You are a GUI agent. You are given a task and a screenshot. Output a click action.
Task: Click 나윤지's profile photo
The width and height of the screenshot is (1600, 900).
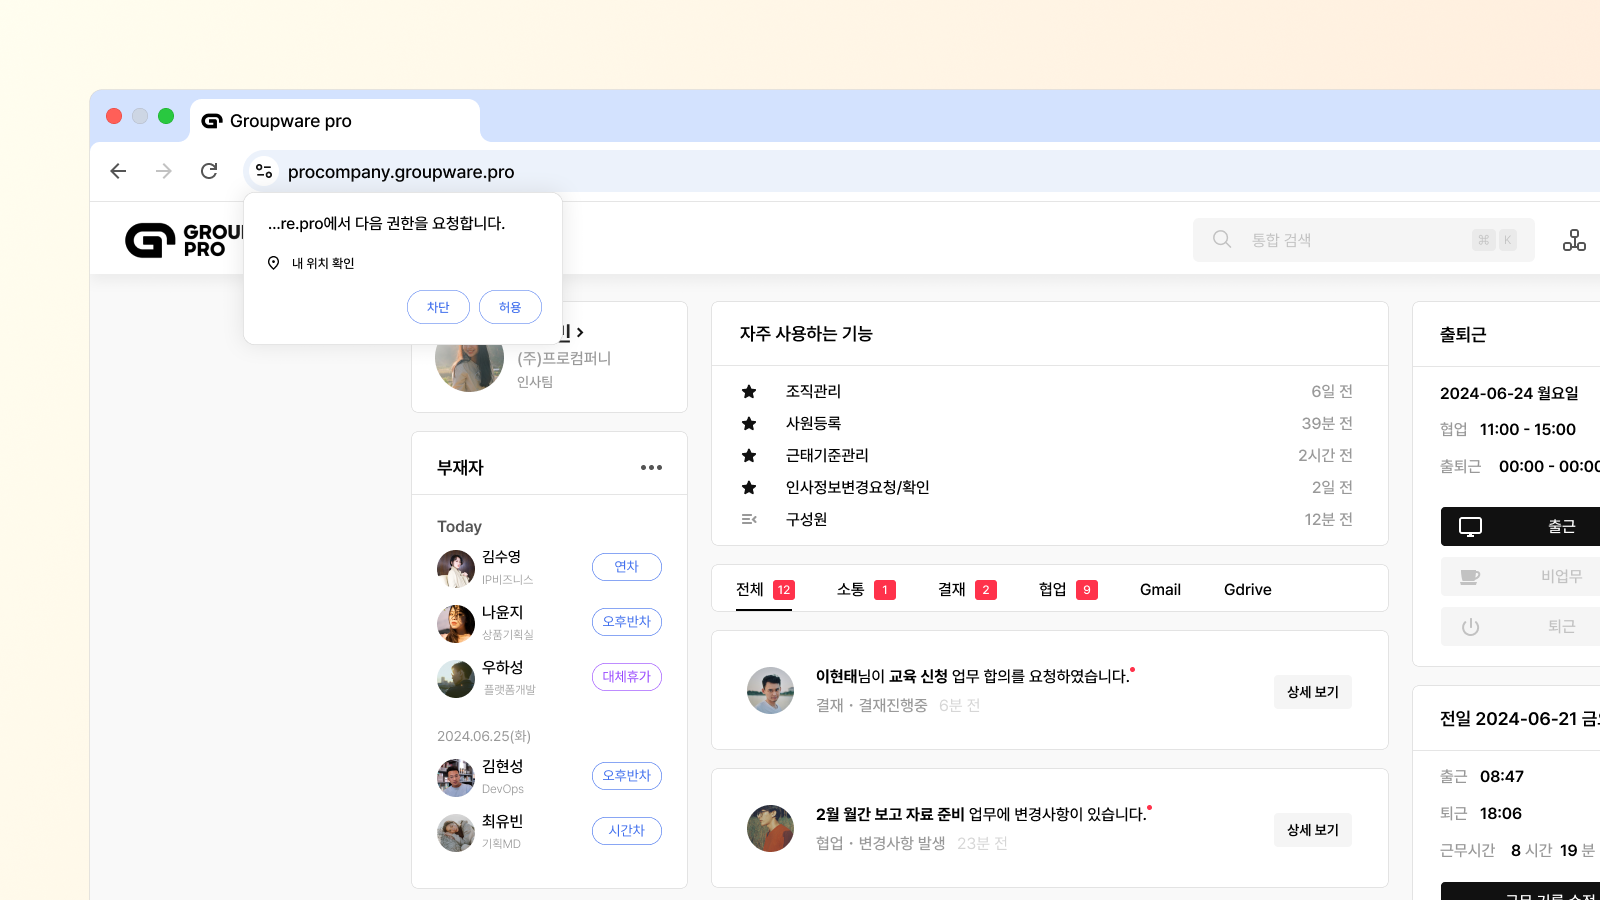pos(456,624)
